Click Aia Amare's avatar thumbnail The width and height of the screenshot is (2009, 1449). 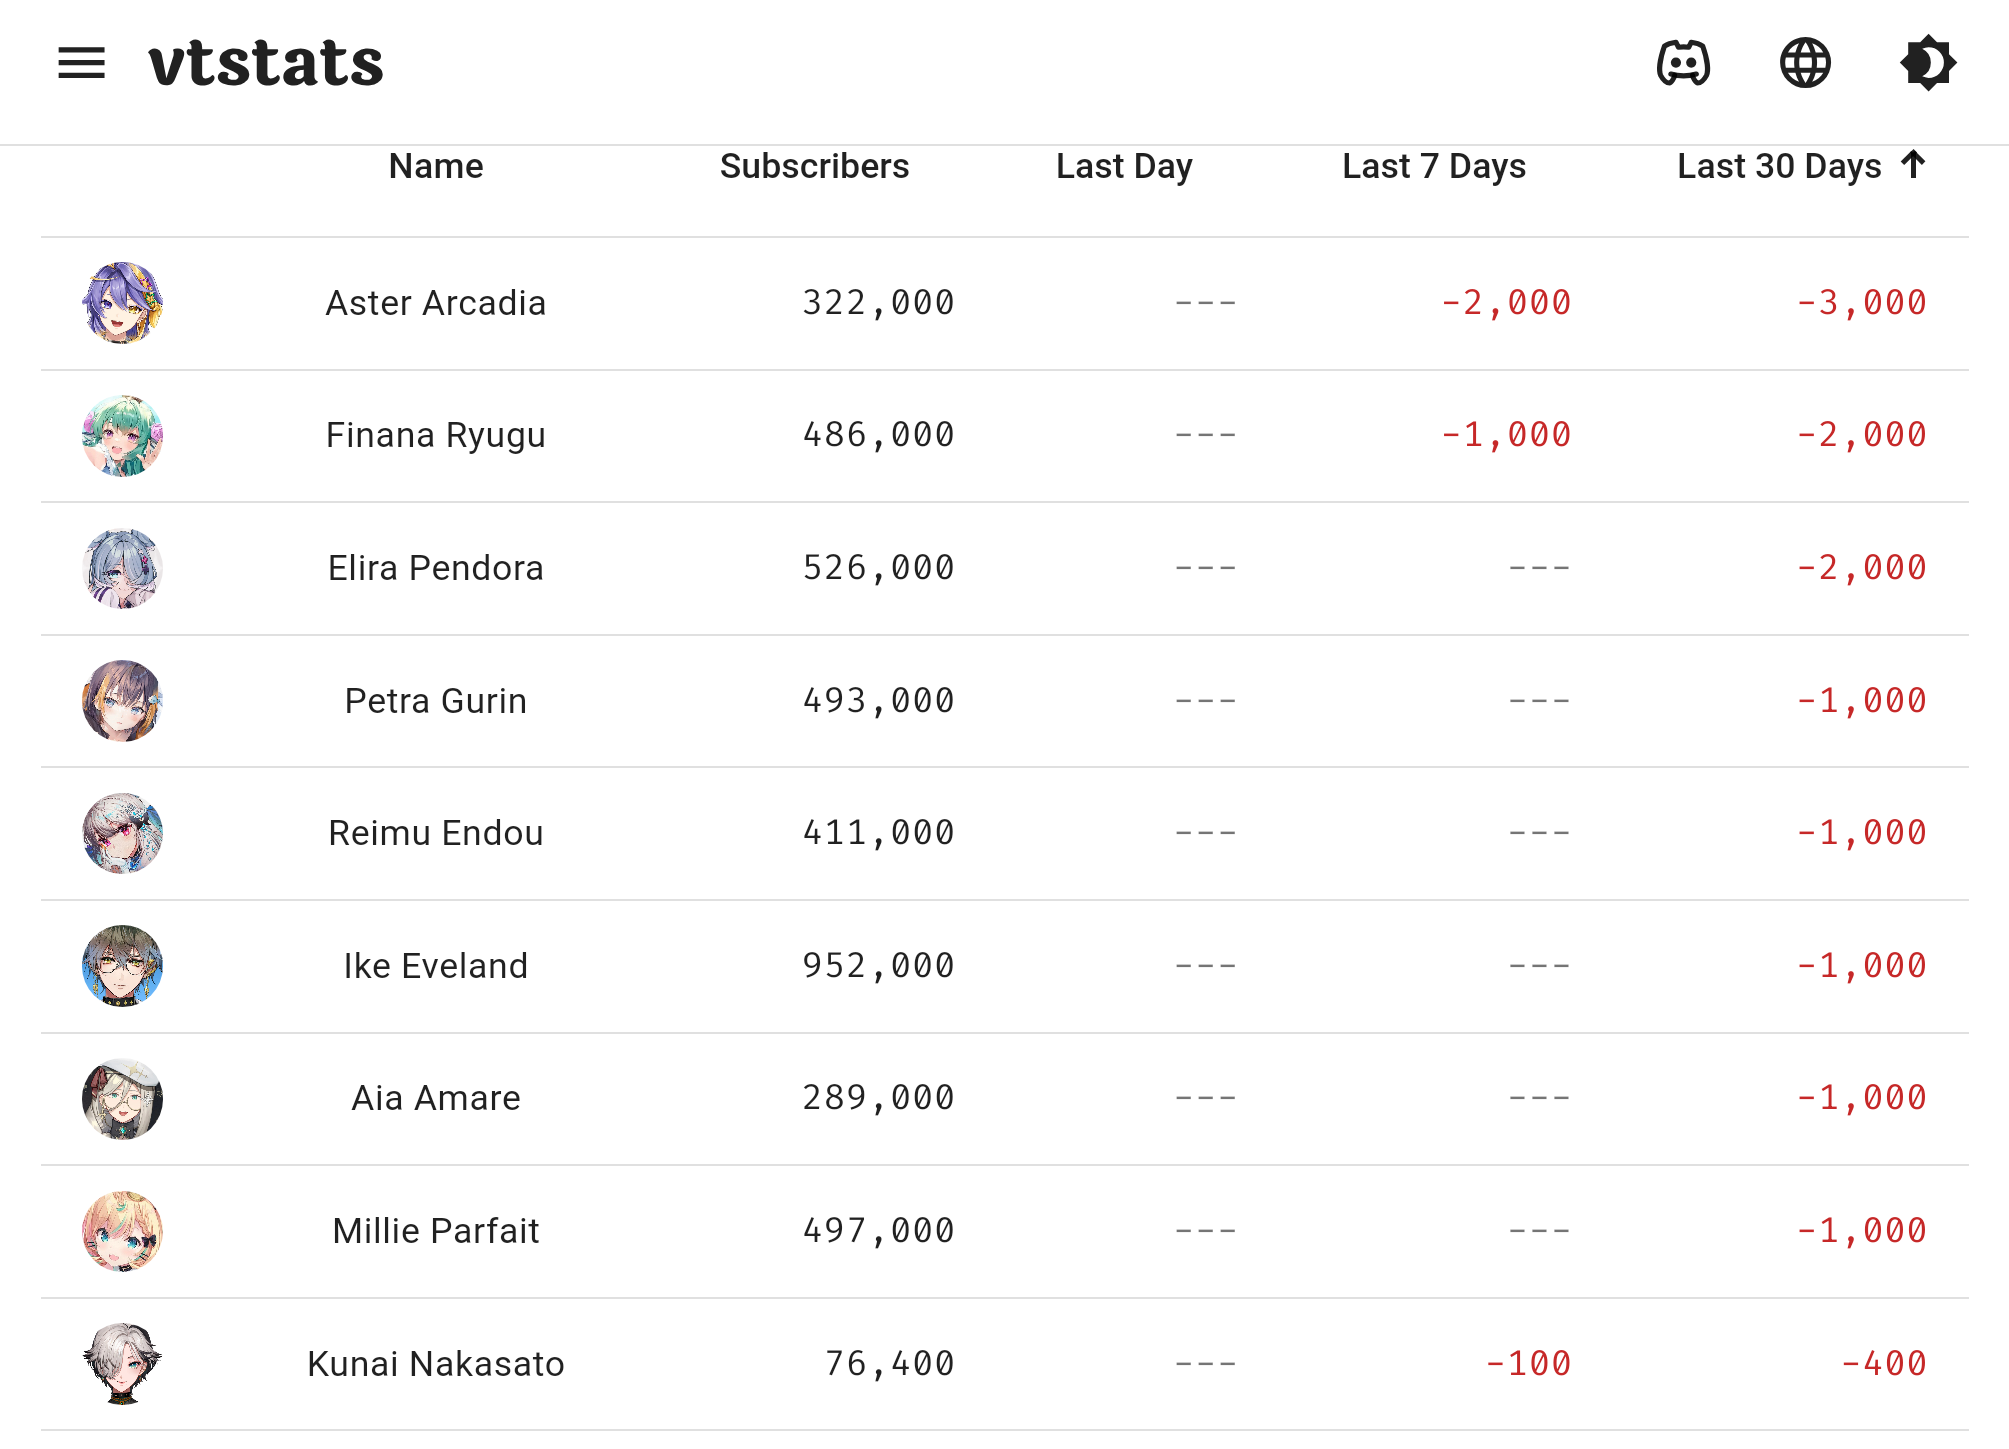pyautogui.click(x=122, y=1098)
